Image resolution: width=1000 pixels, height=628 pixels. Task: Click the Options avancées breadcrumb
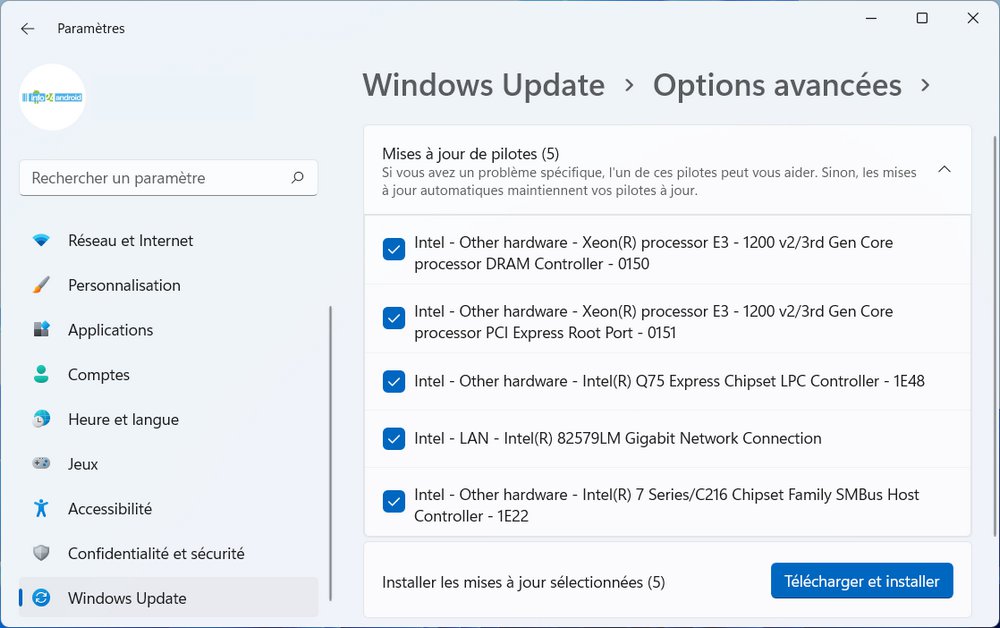[777, 85]
